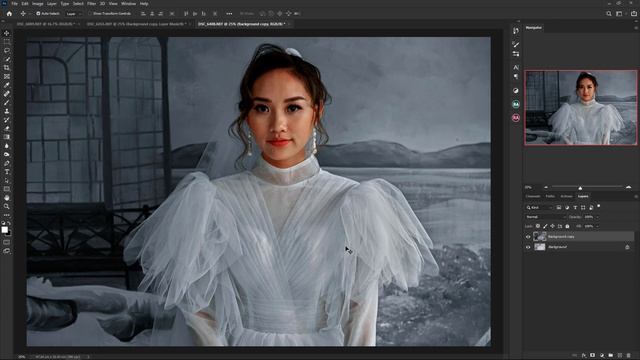Click the Navigator zoom slider handle

coord(580,188)
